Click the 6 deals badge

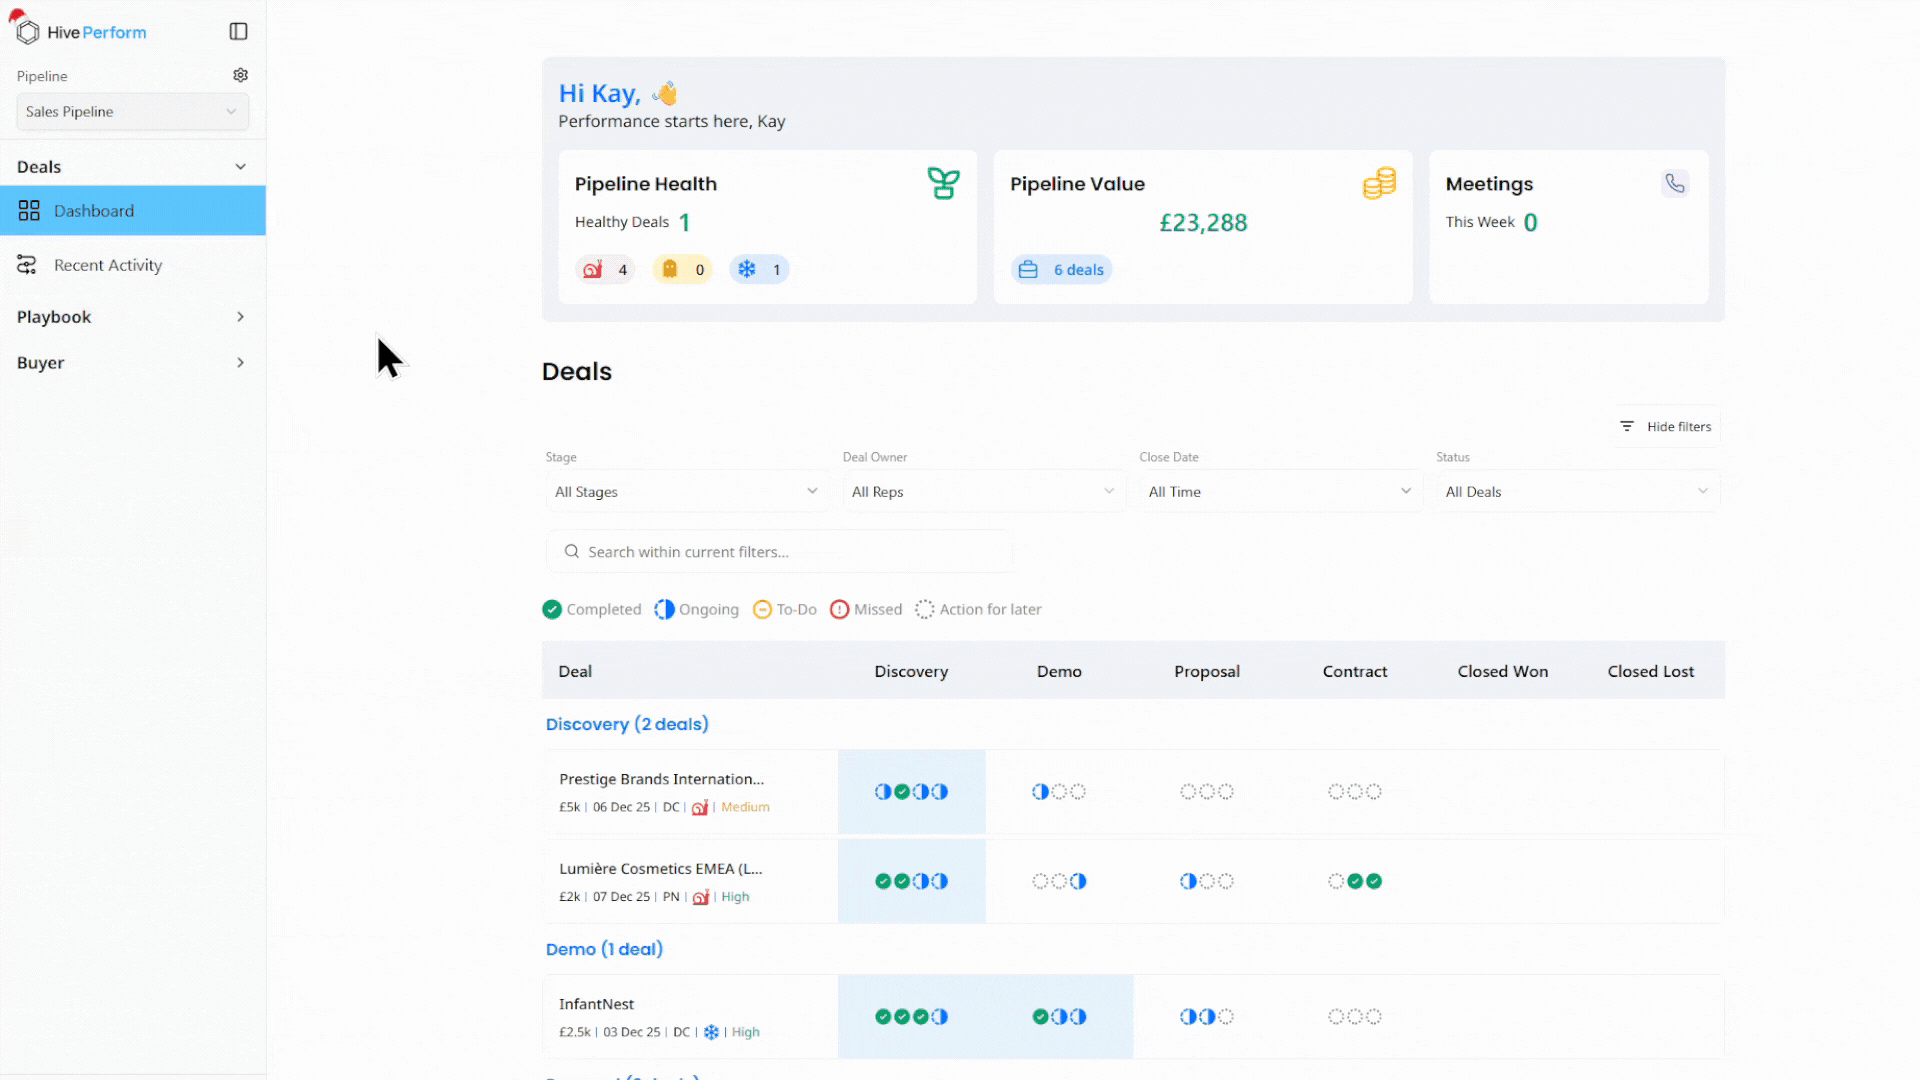coord(1062,270)
